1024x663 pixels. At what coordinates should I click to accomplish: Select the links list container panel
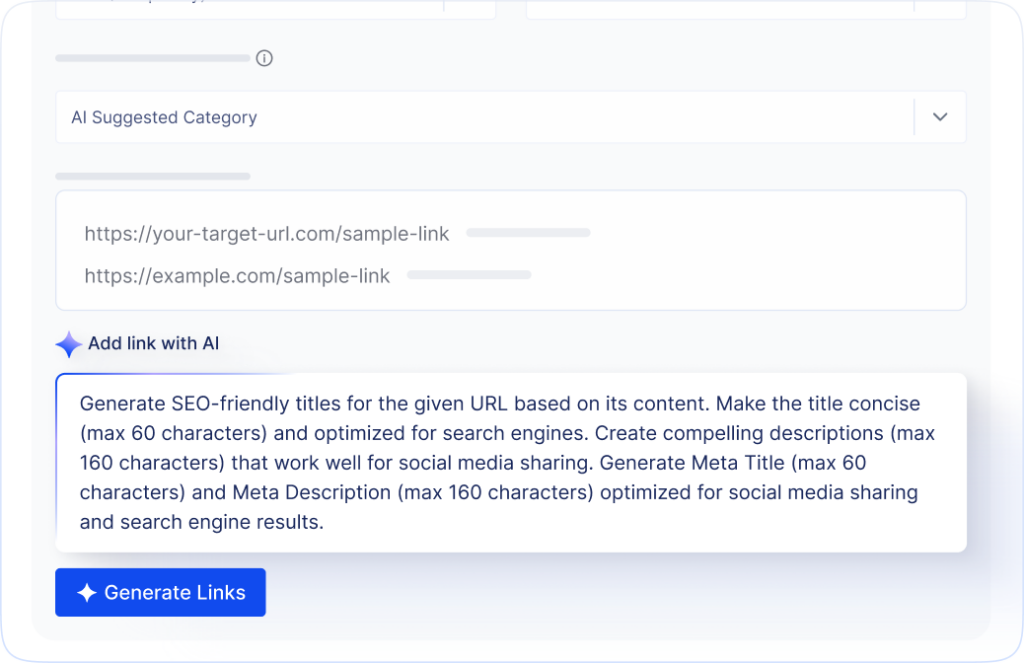[x=511, y=250]
